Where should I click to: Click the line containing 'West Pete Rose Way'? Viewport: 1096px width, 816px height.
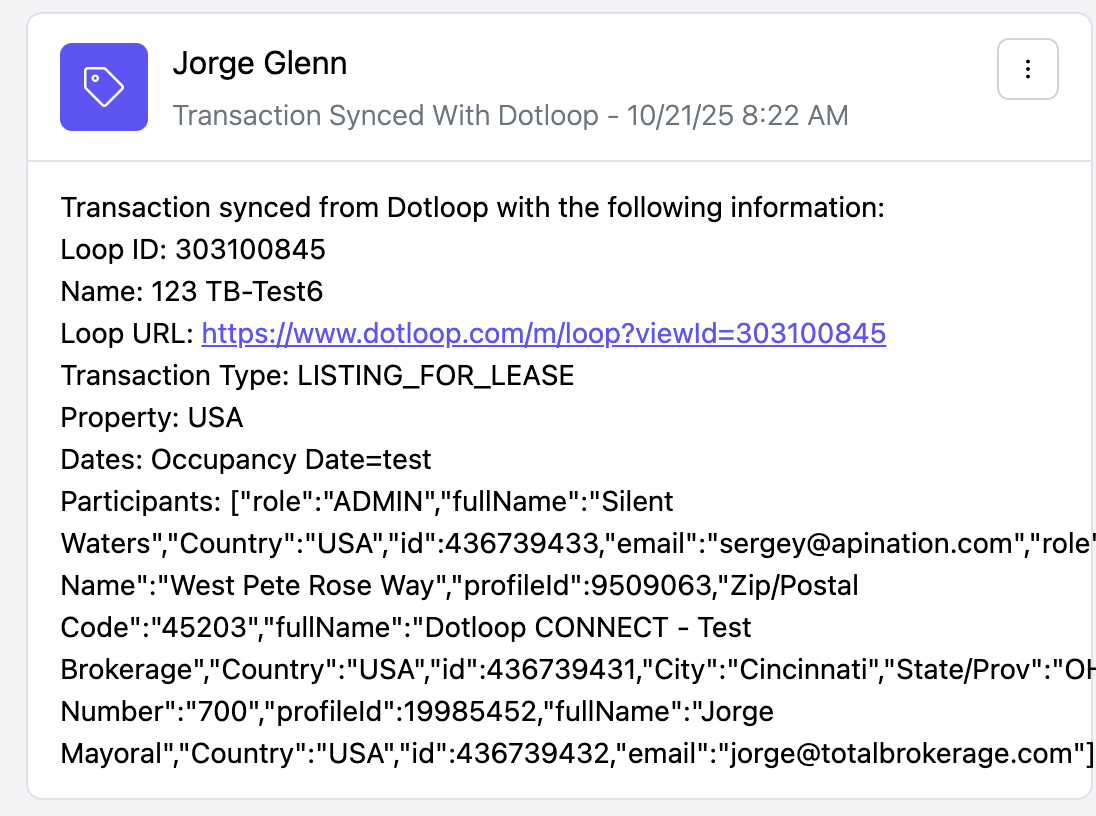pos(459,585)
